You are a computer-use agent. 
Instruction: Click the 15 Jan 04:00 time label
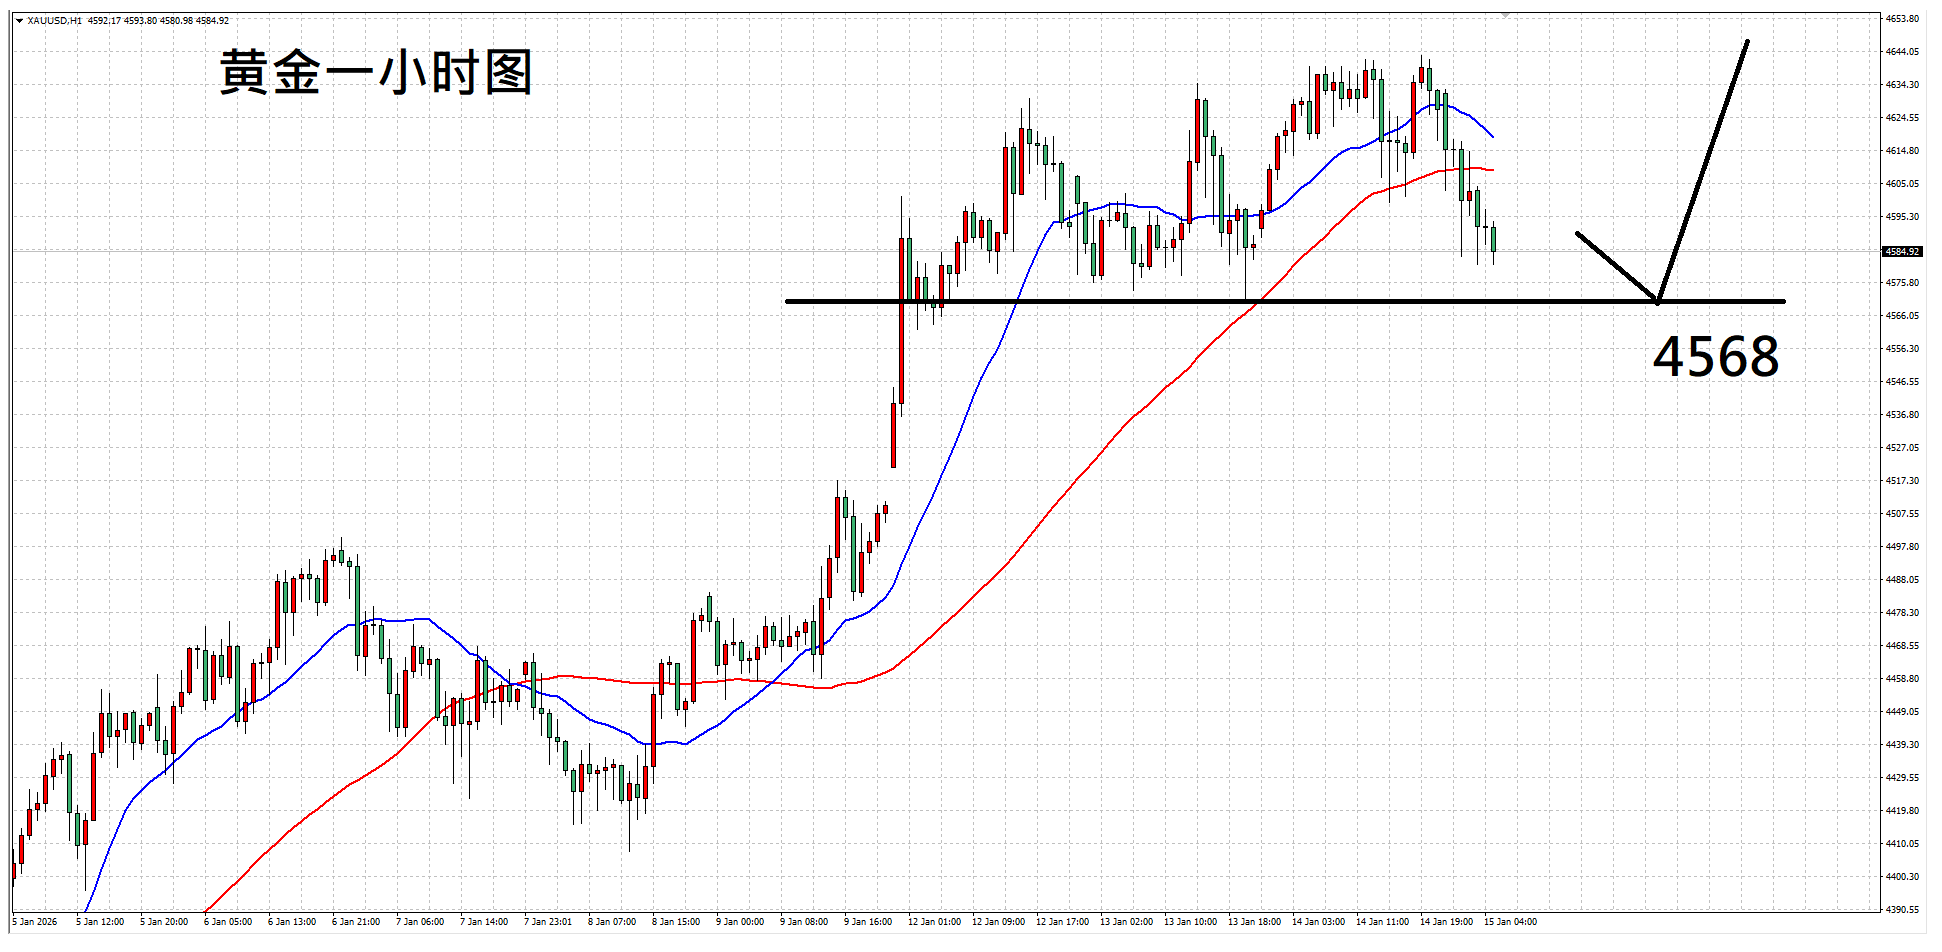click(x=1510, y=922)
